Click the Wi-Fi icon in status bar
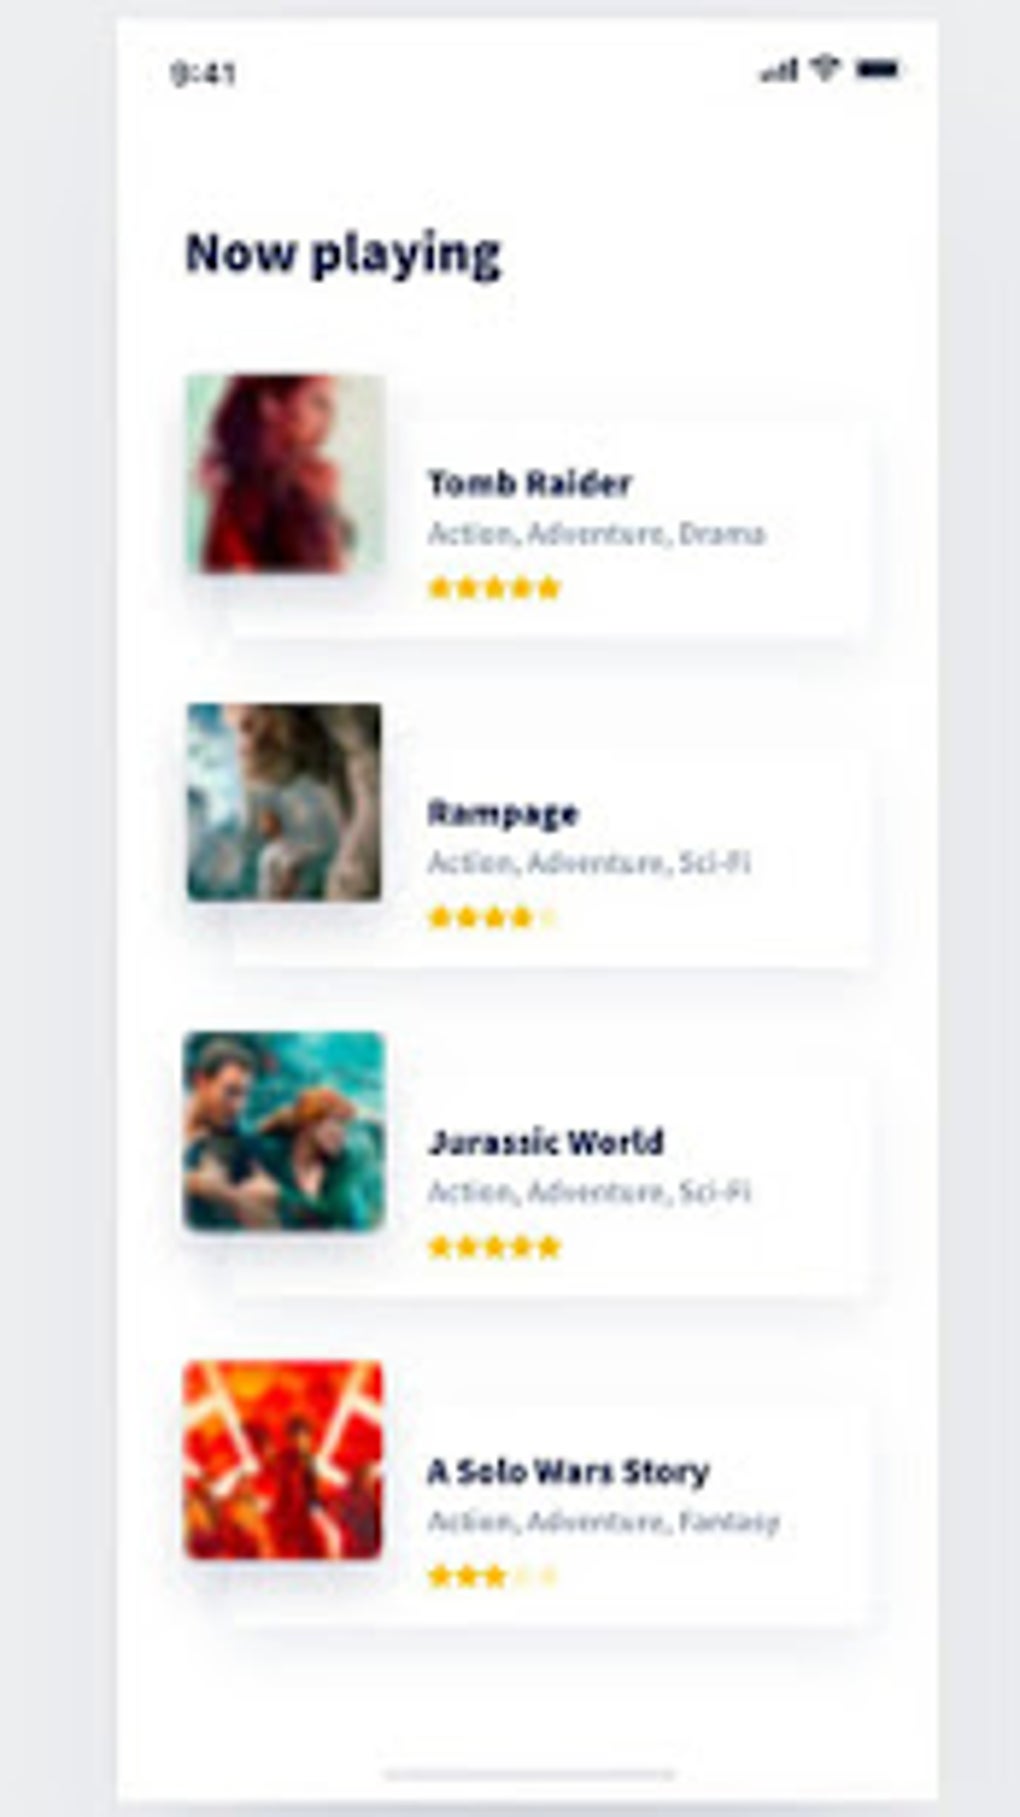Image resolution: width=1020 pixels, height=1817 pixels. point(825,69)
